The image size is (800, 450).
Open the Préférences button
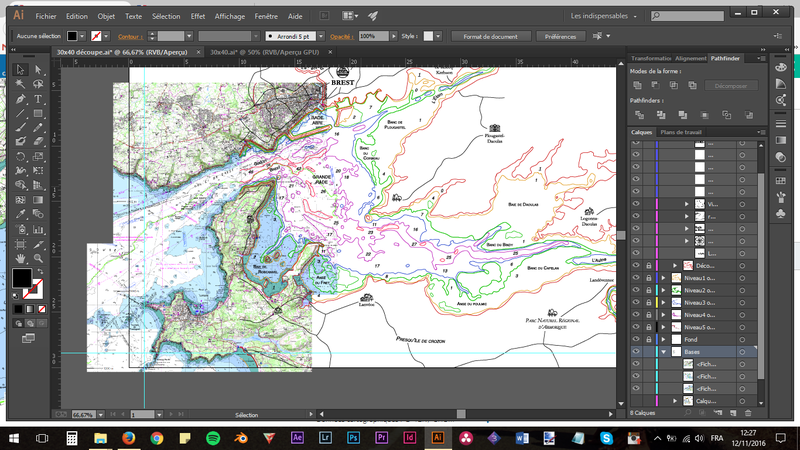click(562, 36)
